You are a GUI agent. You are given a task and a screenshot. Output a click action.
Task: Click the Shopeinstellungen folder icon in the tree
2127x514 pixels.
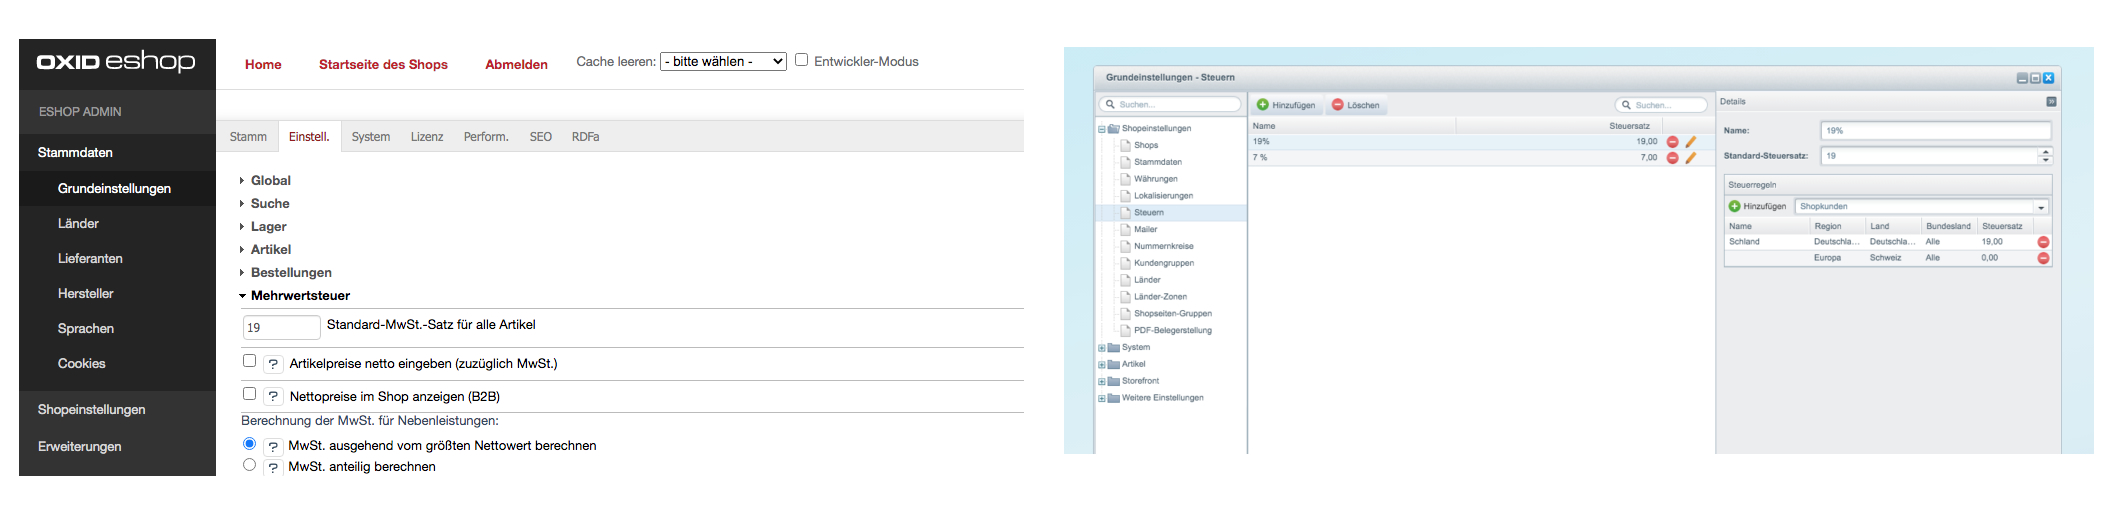click(1113, 129)
